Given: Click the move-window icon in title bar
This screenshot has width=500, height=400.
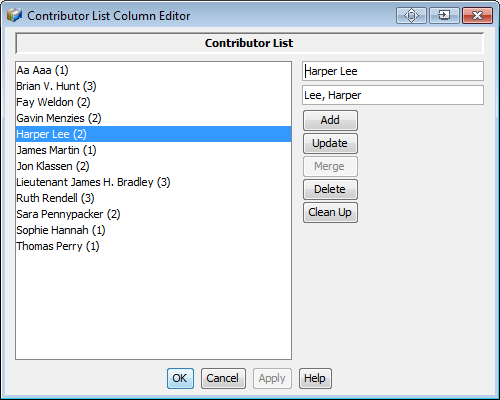Looking at the screenshot, I should click(x=411, y=15).
